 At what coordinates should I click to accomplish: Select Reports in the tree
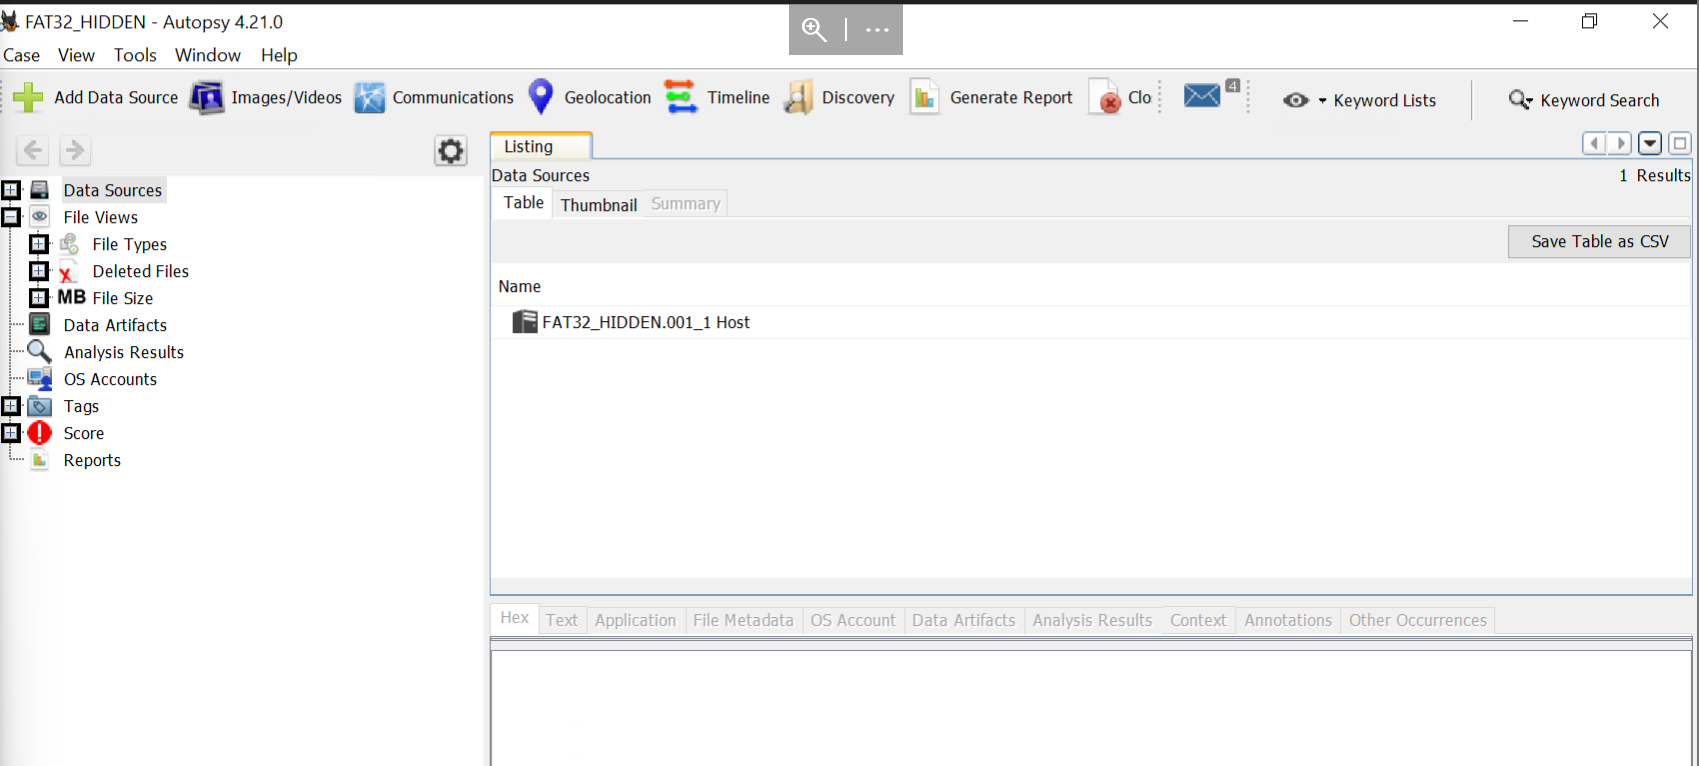coord(92,460)
